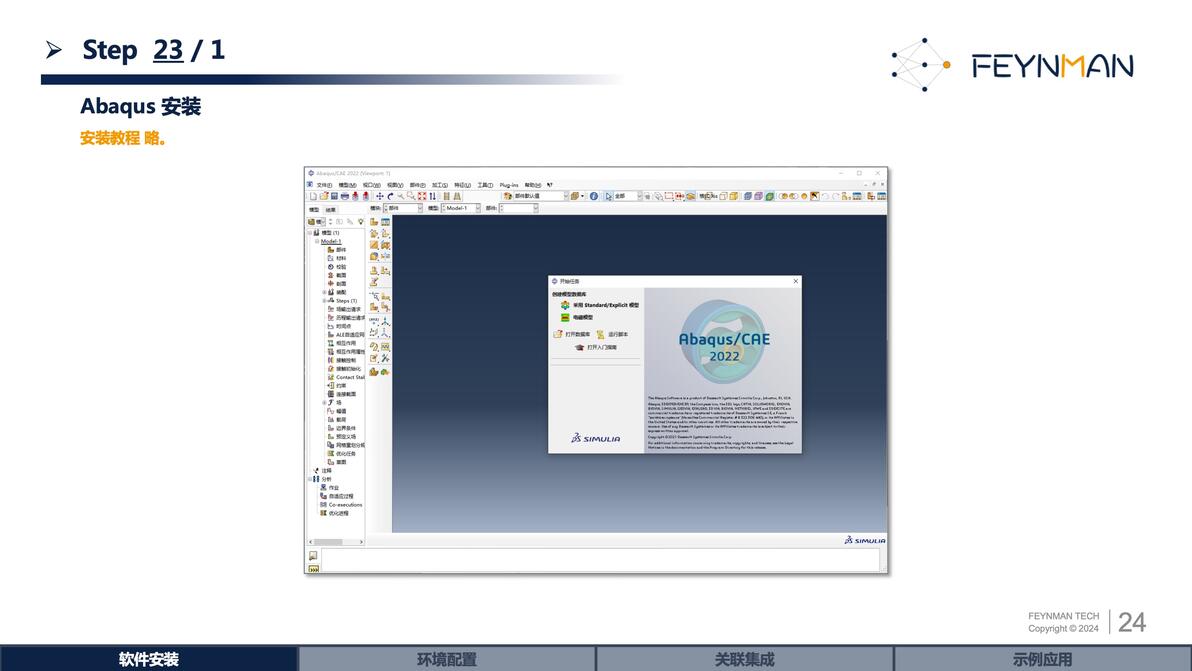Click the electromagnetic model green icon

point(565,318)
